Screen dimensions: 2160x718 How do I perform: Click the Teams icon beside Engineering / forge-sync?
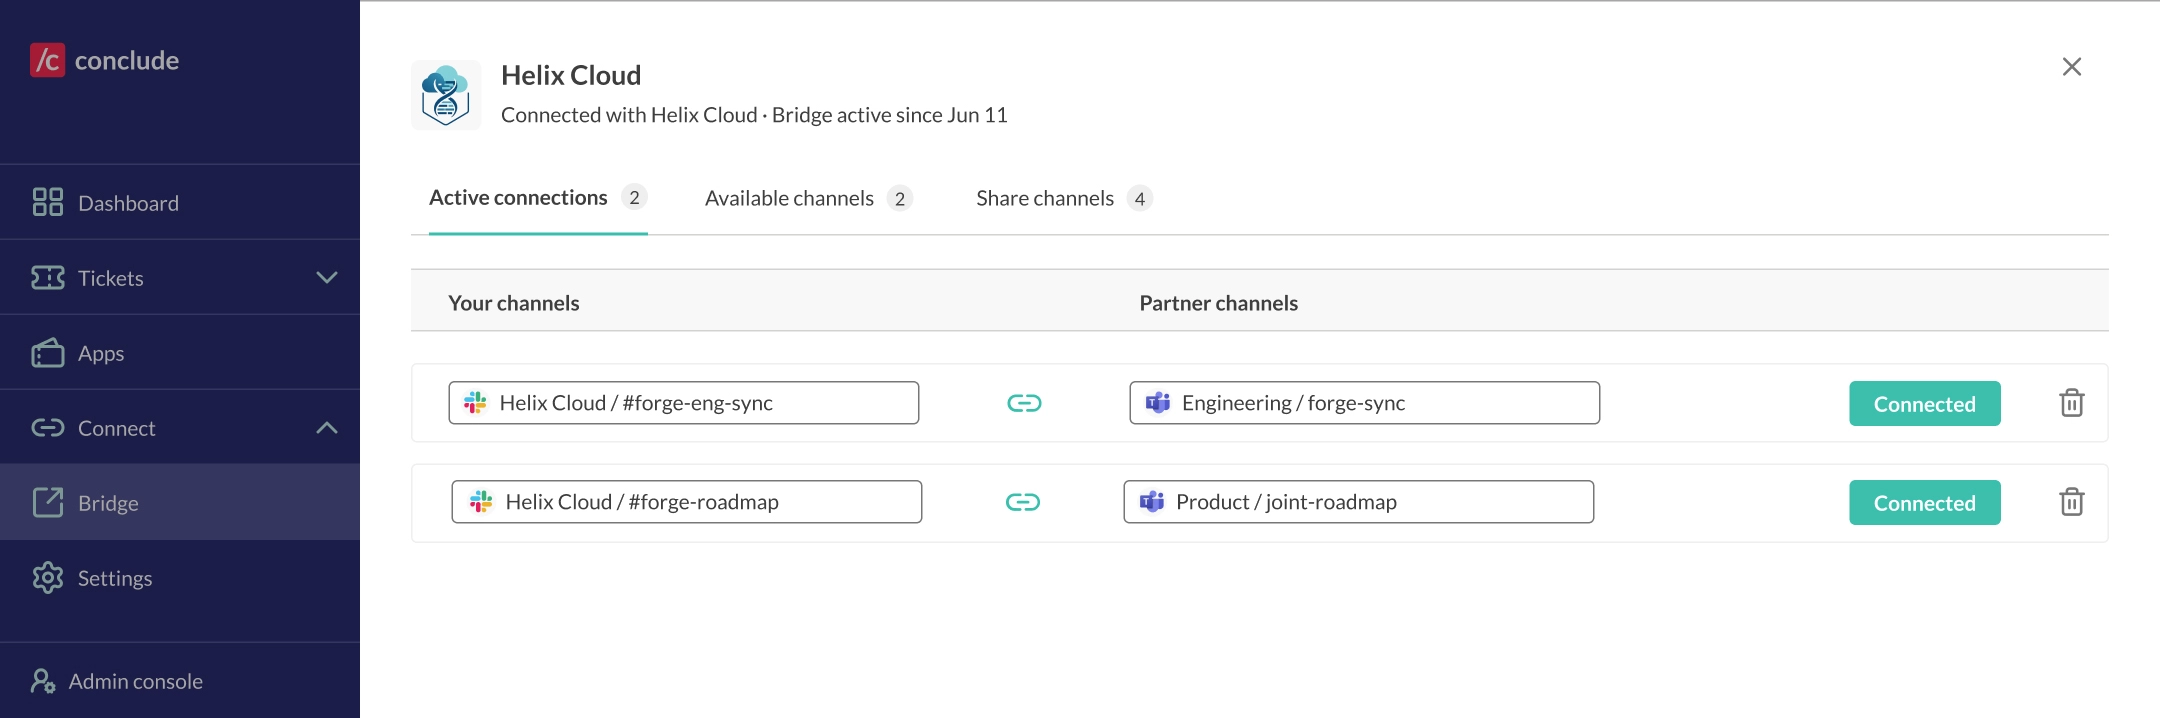pos(1158,402)
